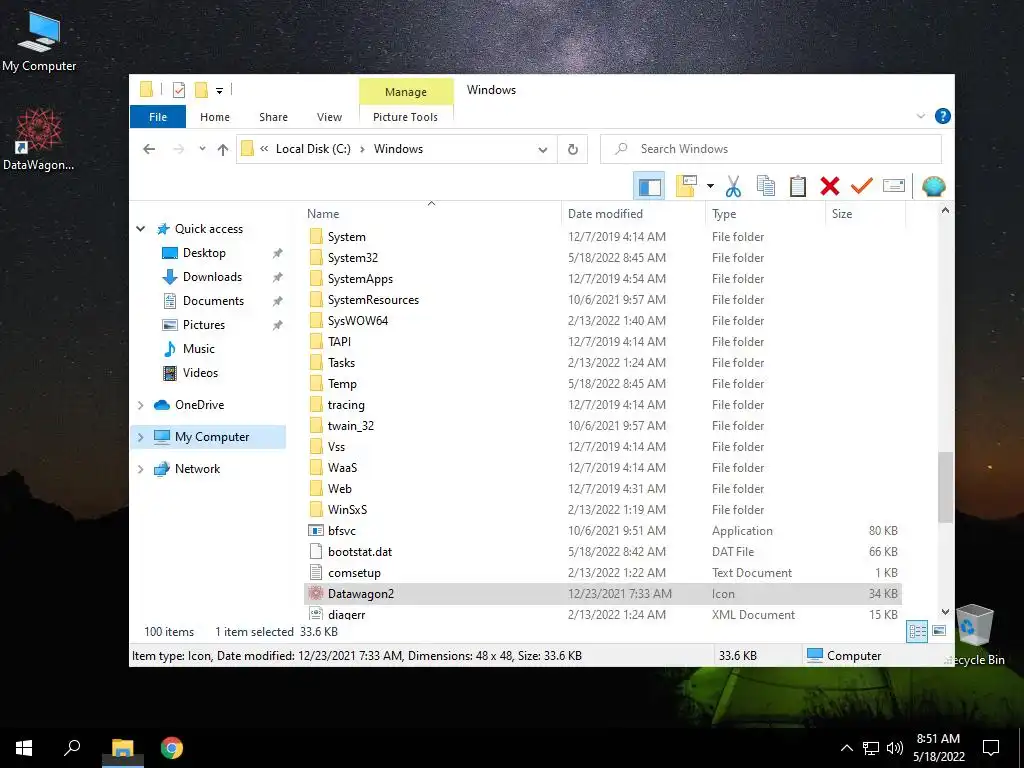
Task: Click the Help question mark icon
Action: pos(942,116)
